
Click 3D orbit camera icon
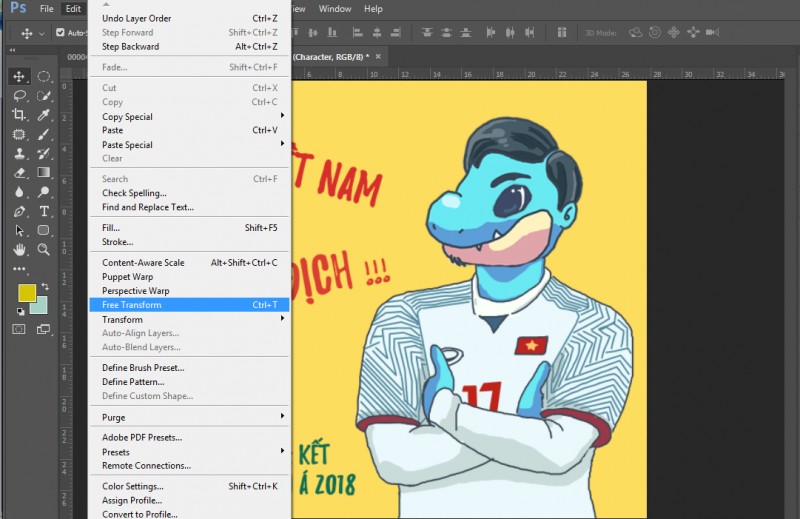(x=635, y=33)
